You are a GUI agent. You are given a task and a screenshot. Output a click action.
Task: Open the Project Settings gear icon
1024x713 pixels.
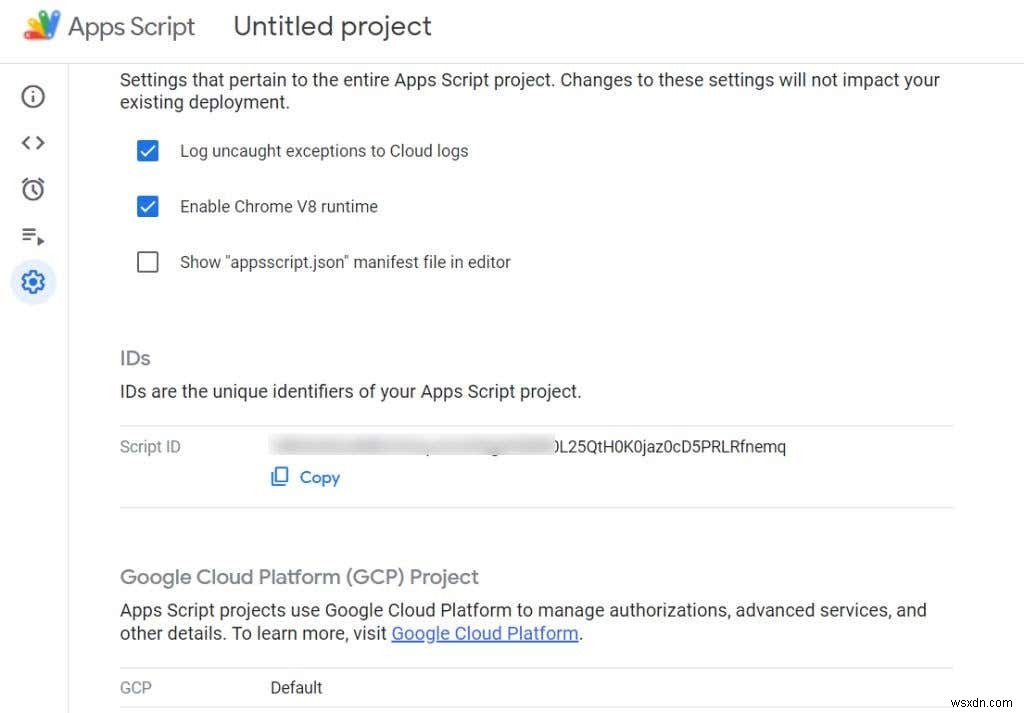(33, 282)
